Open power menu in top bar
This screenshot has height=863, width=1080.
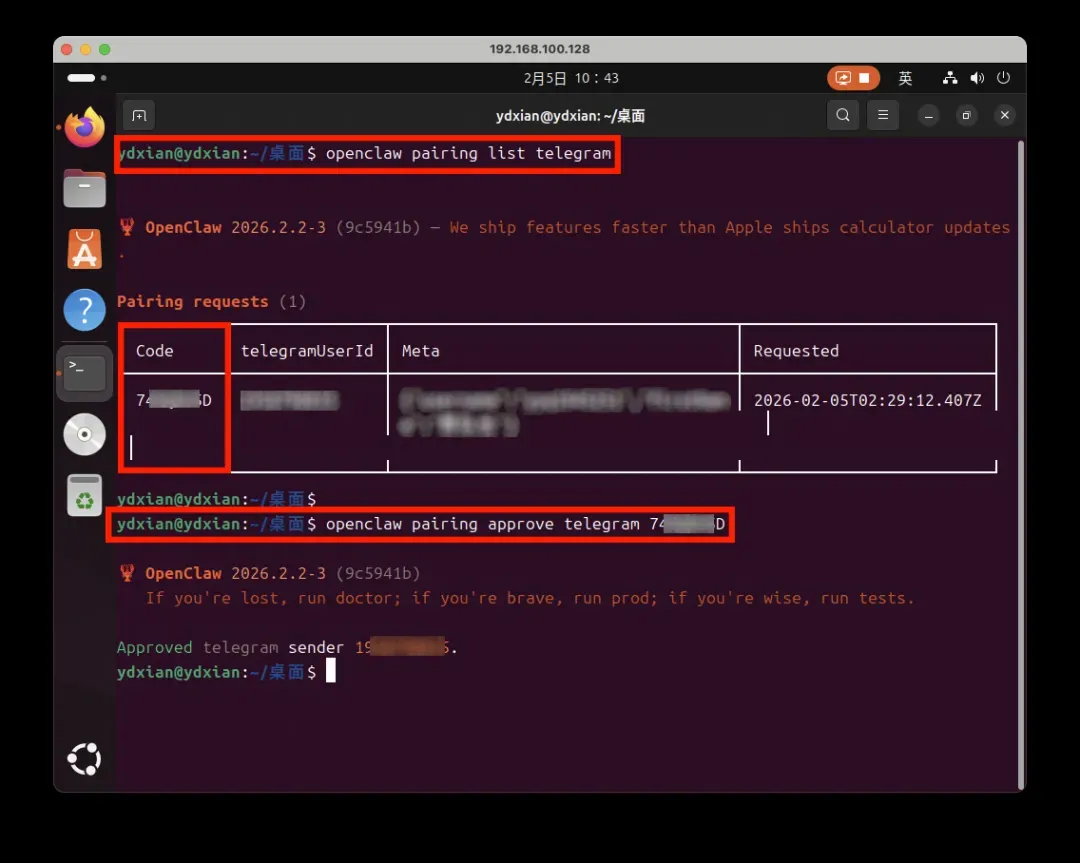(x=1003, y=78)
